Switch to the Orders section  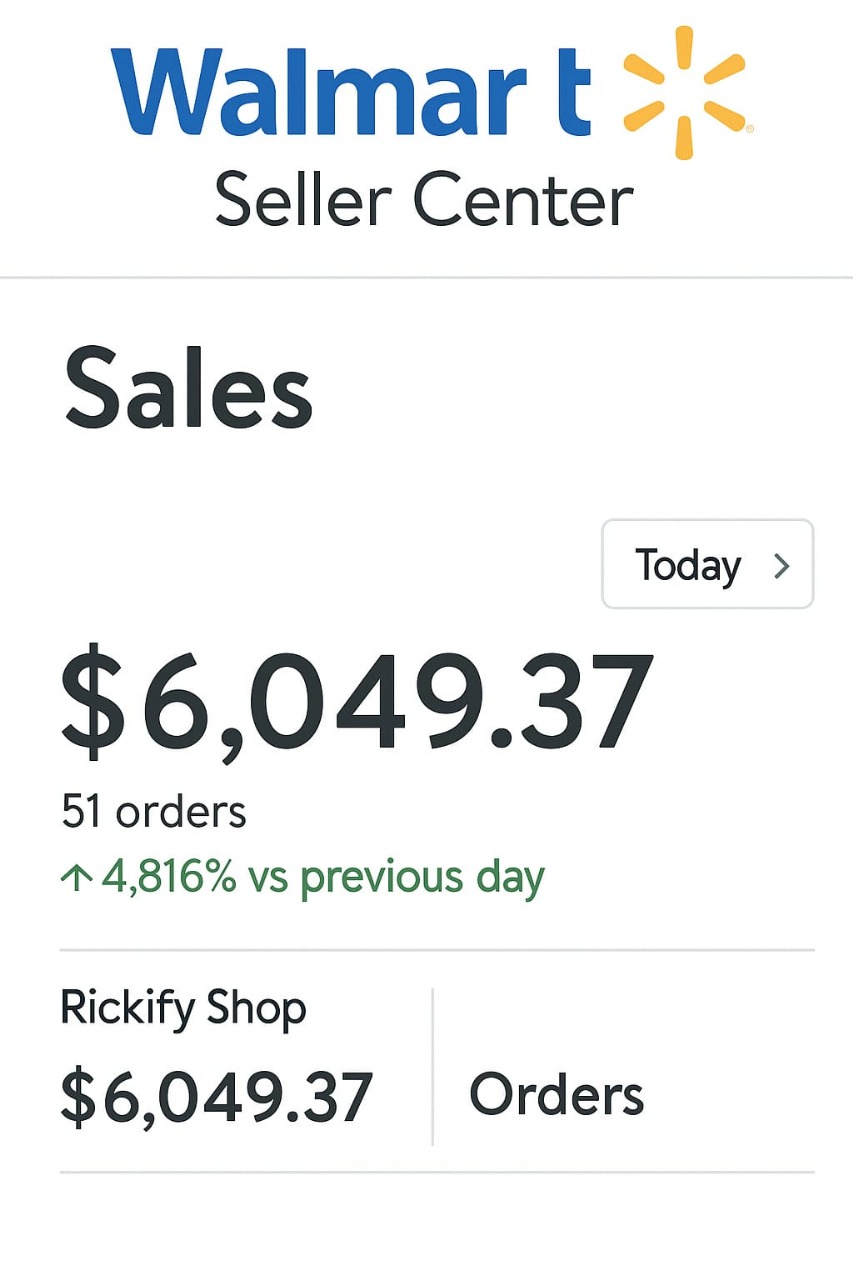[x=557, y=1093]
